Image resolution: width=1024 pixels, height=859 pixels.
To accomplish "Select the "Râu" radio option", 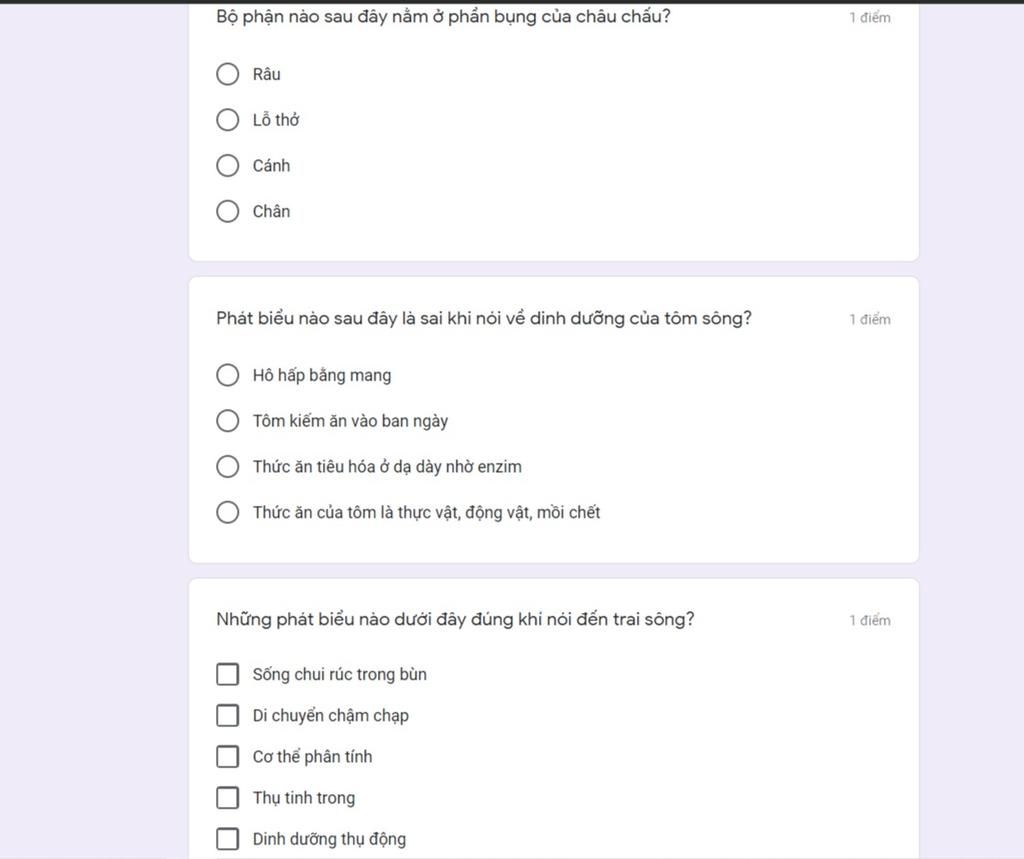I will (x=227, y=74).
